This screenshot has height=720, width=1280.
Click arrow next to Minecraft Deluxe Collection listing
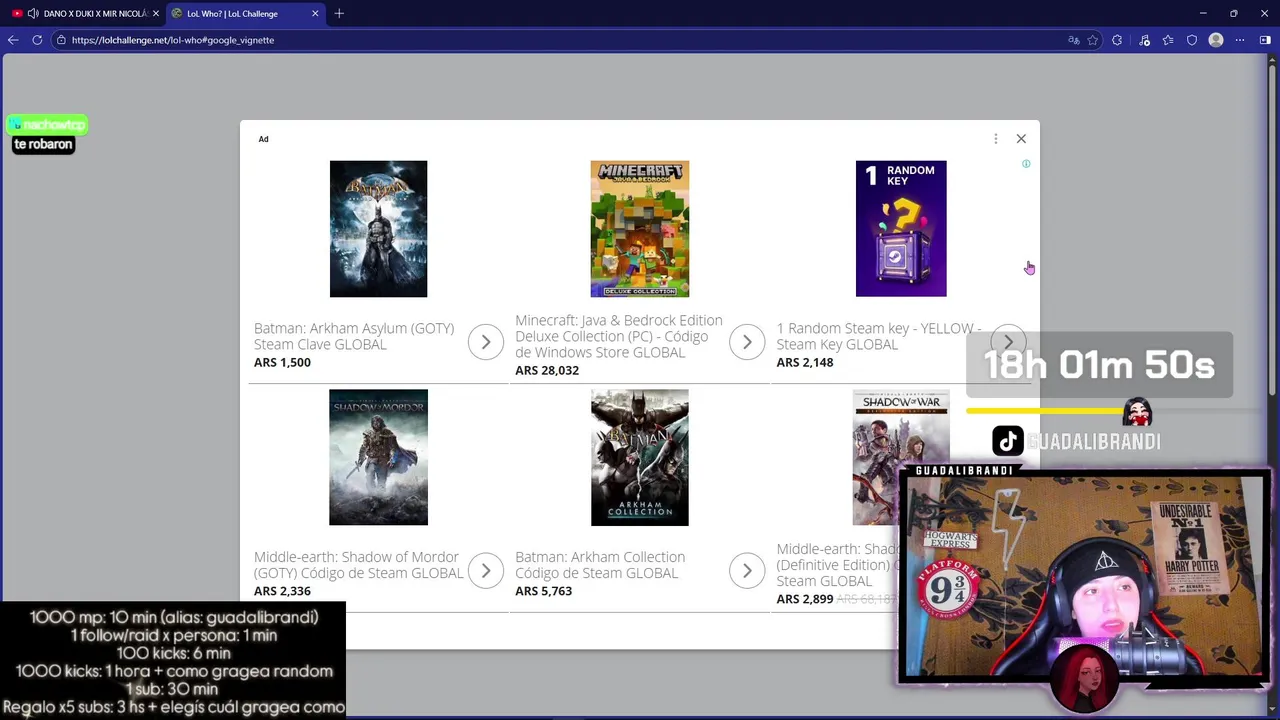pos(747,342)
